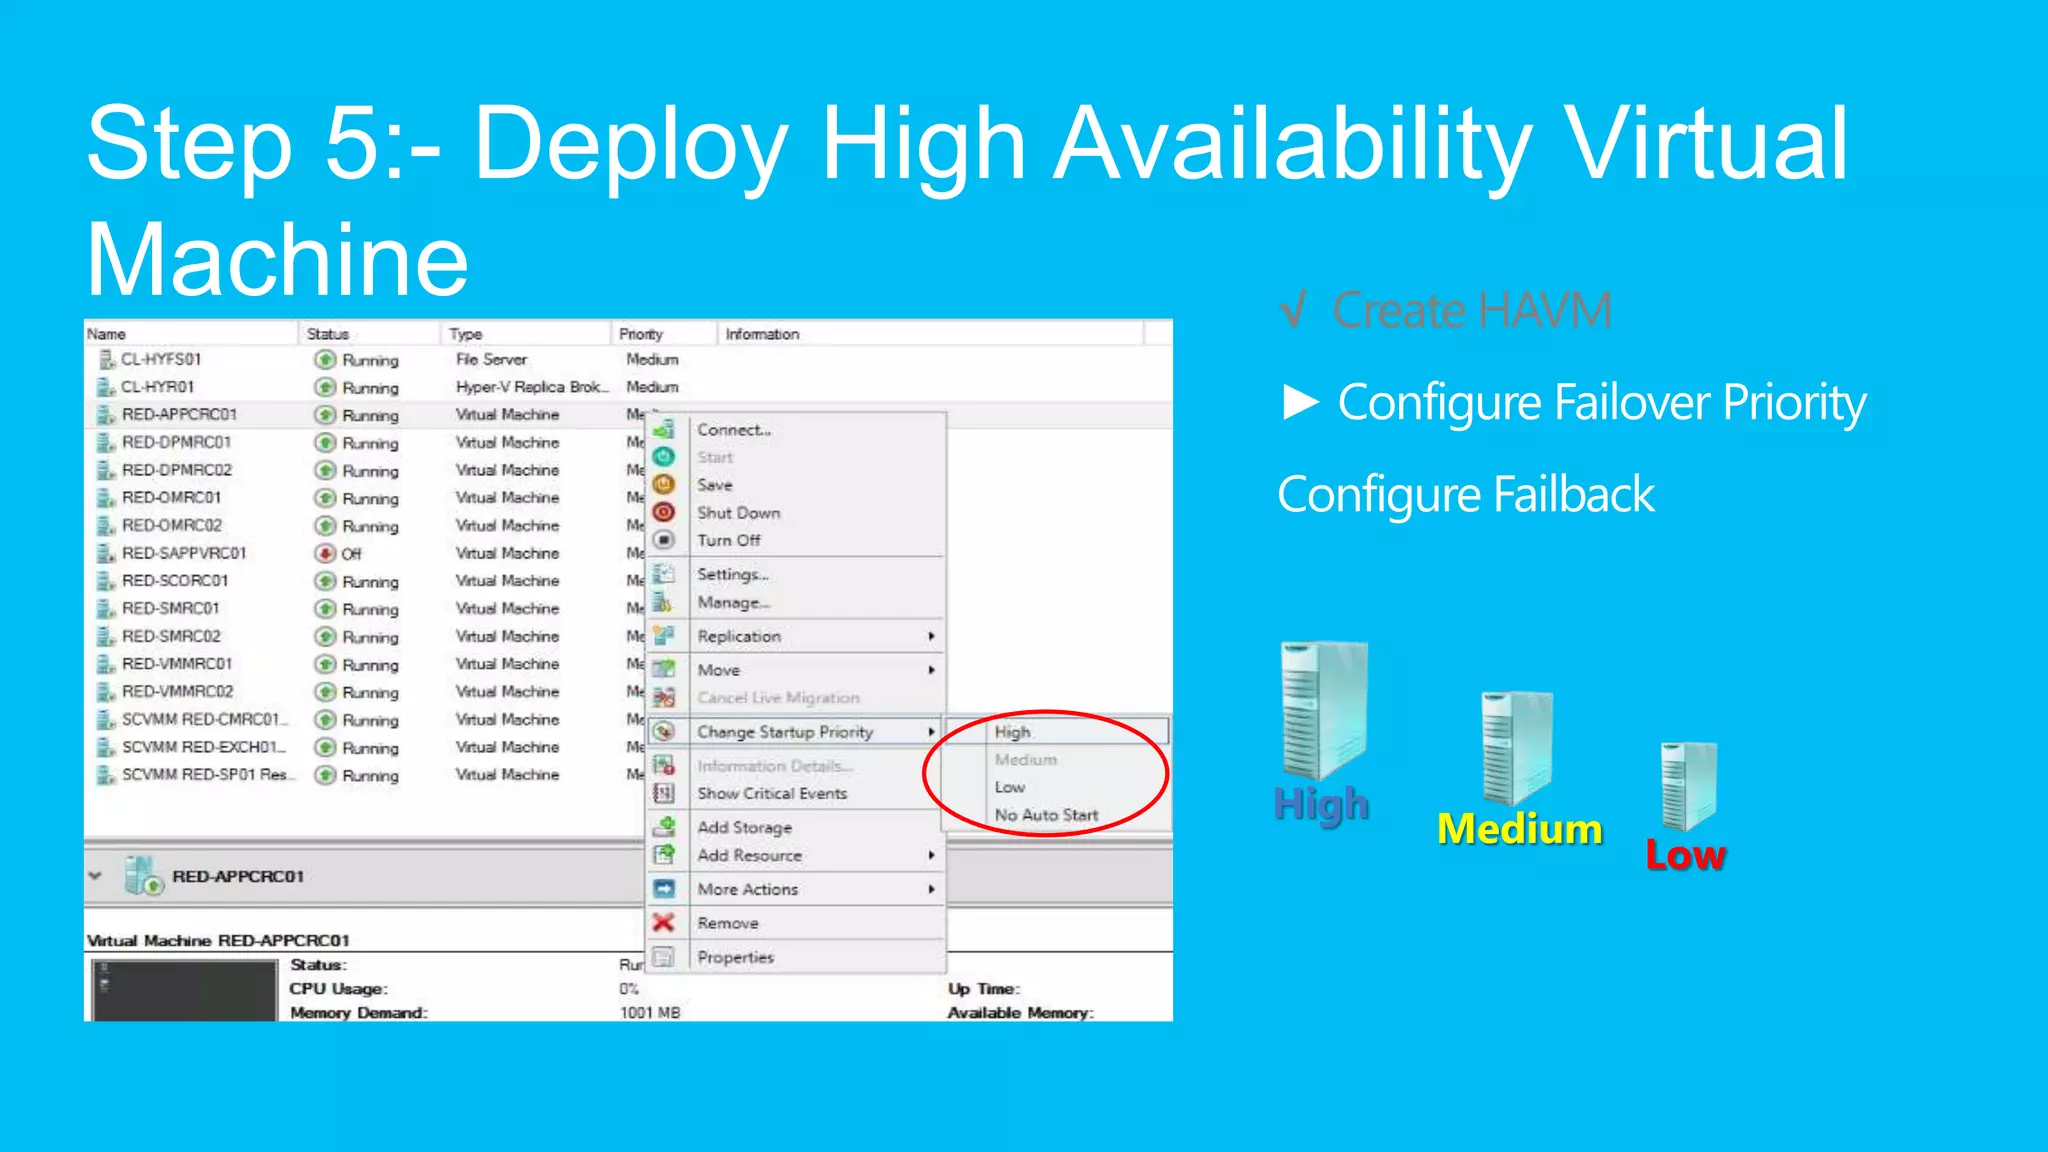The width and height of the screenshot is (2048, 1152).
Task: Sort by the Status column header
Action: click(369, 333)
